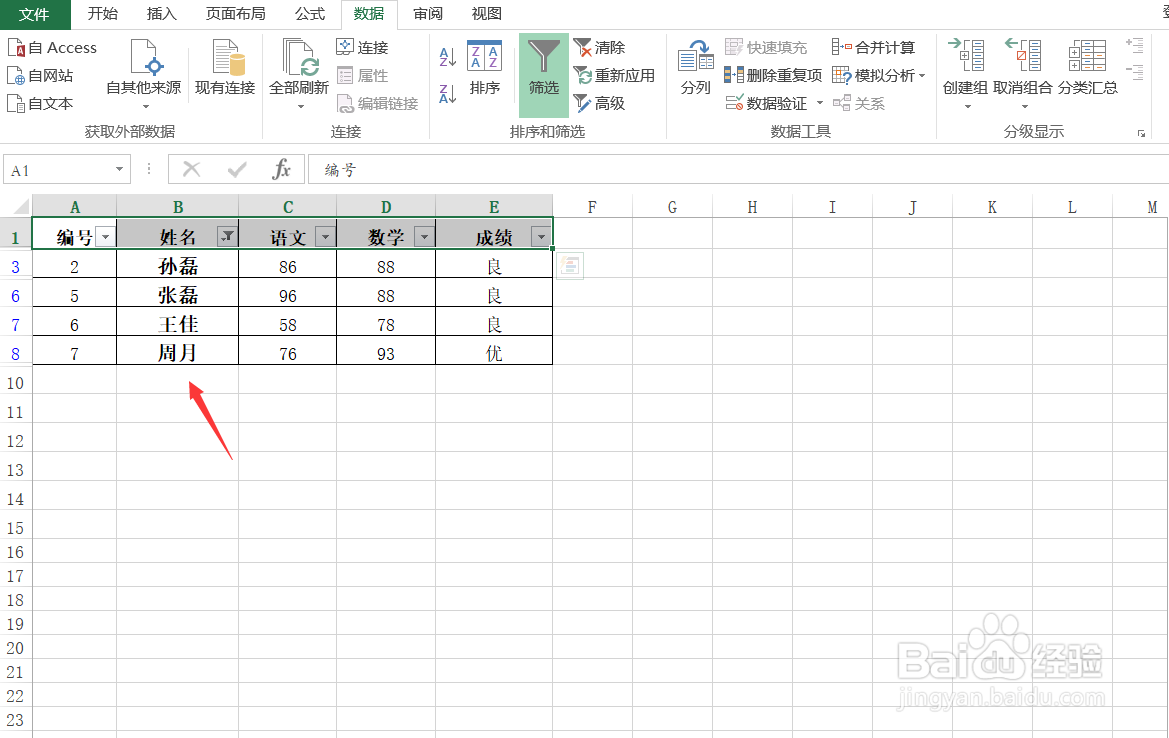Open the 数据验证 dropdown arrow

click(x=819, y=103)
